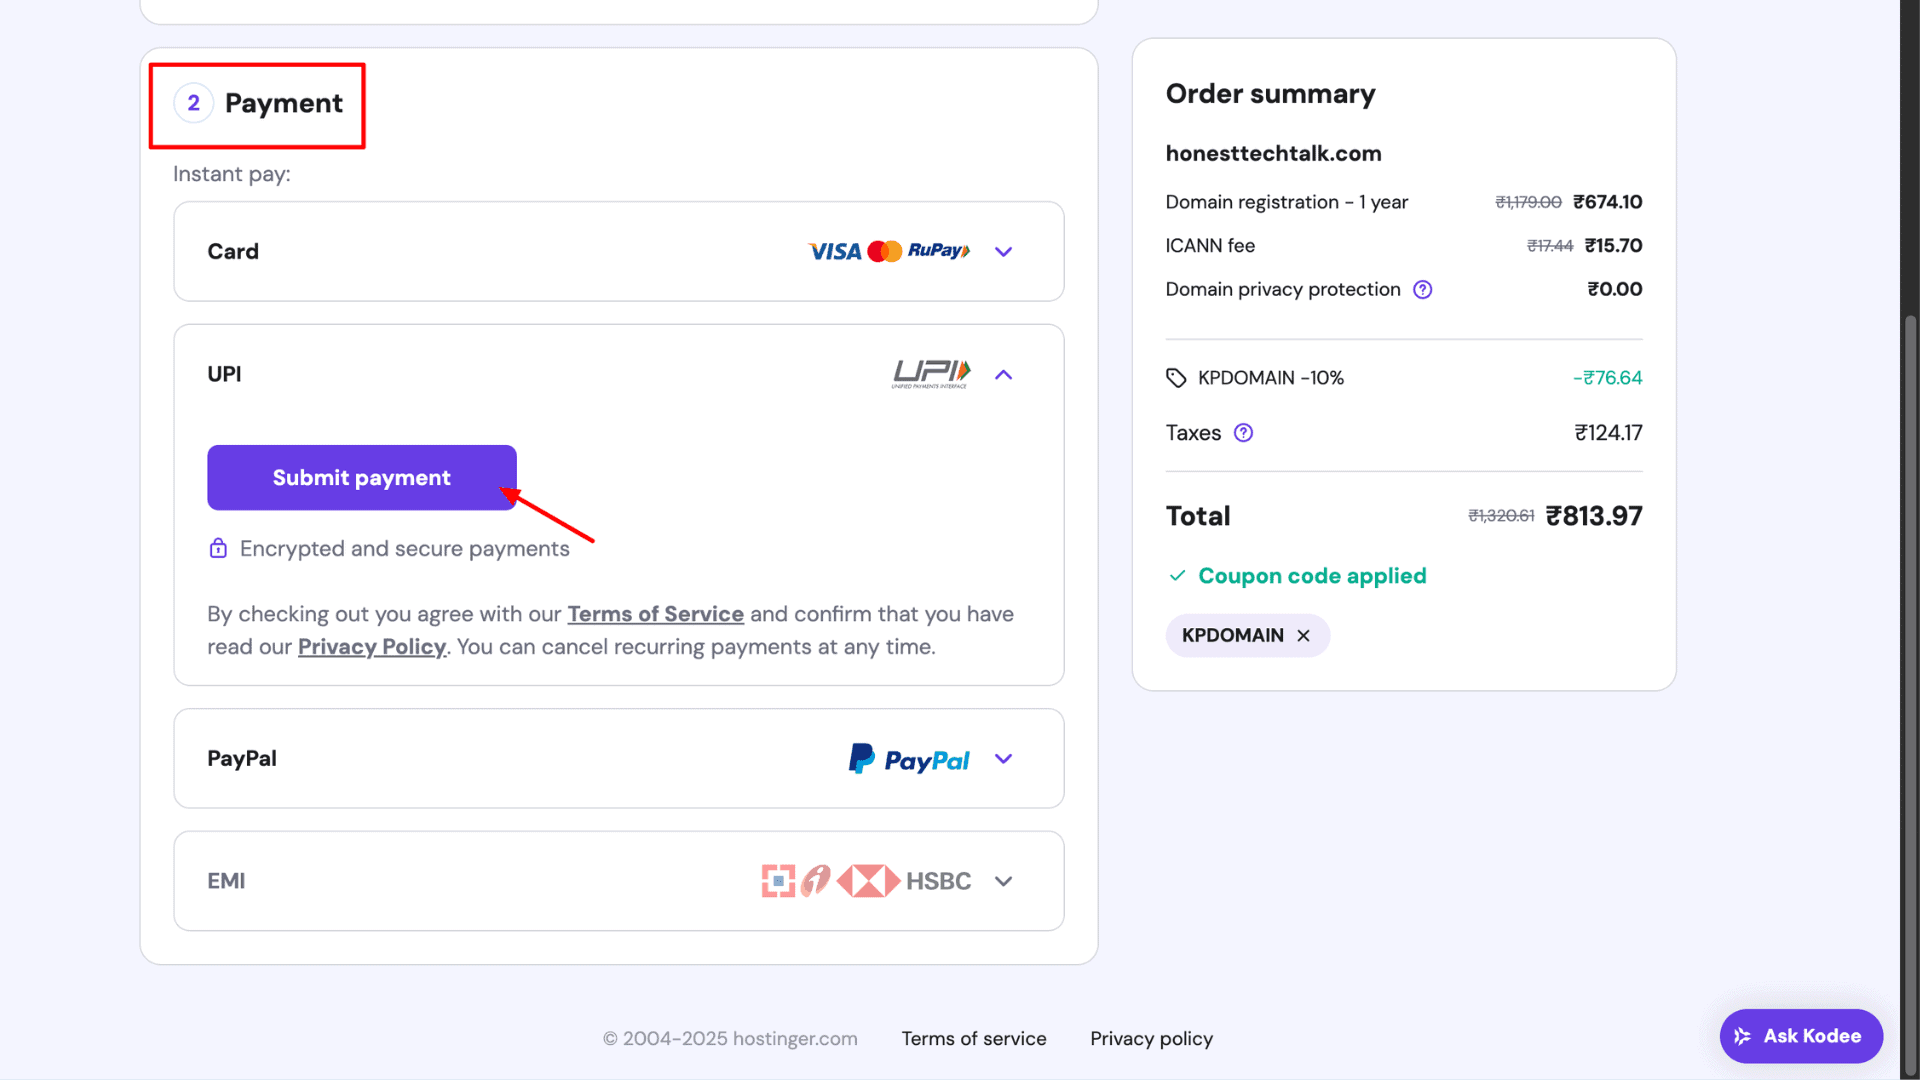Open footer Terms of service link
This screenshot has width=1920, height=1080.
(973, 1039)
